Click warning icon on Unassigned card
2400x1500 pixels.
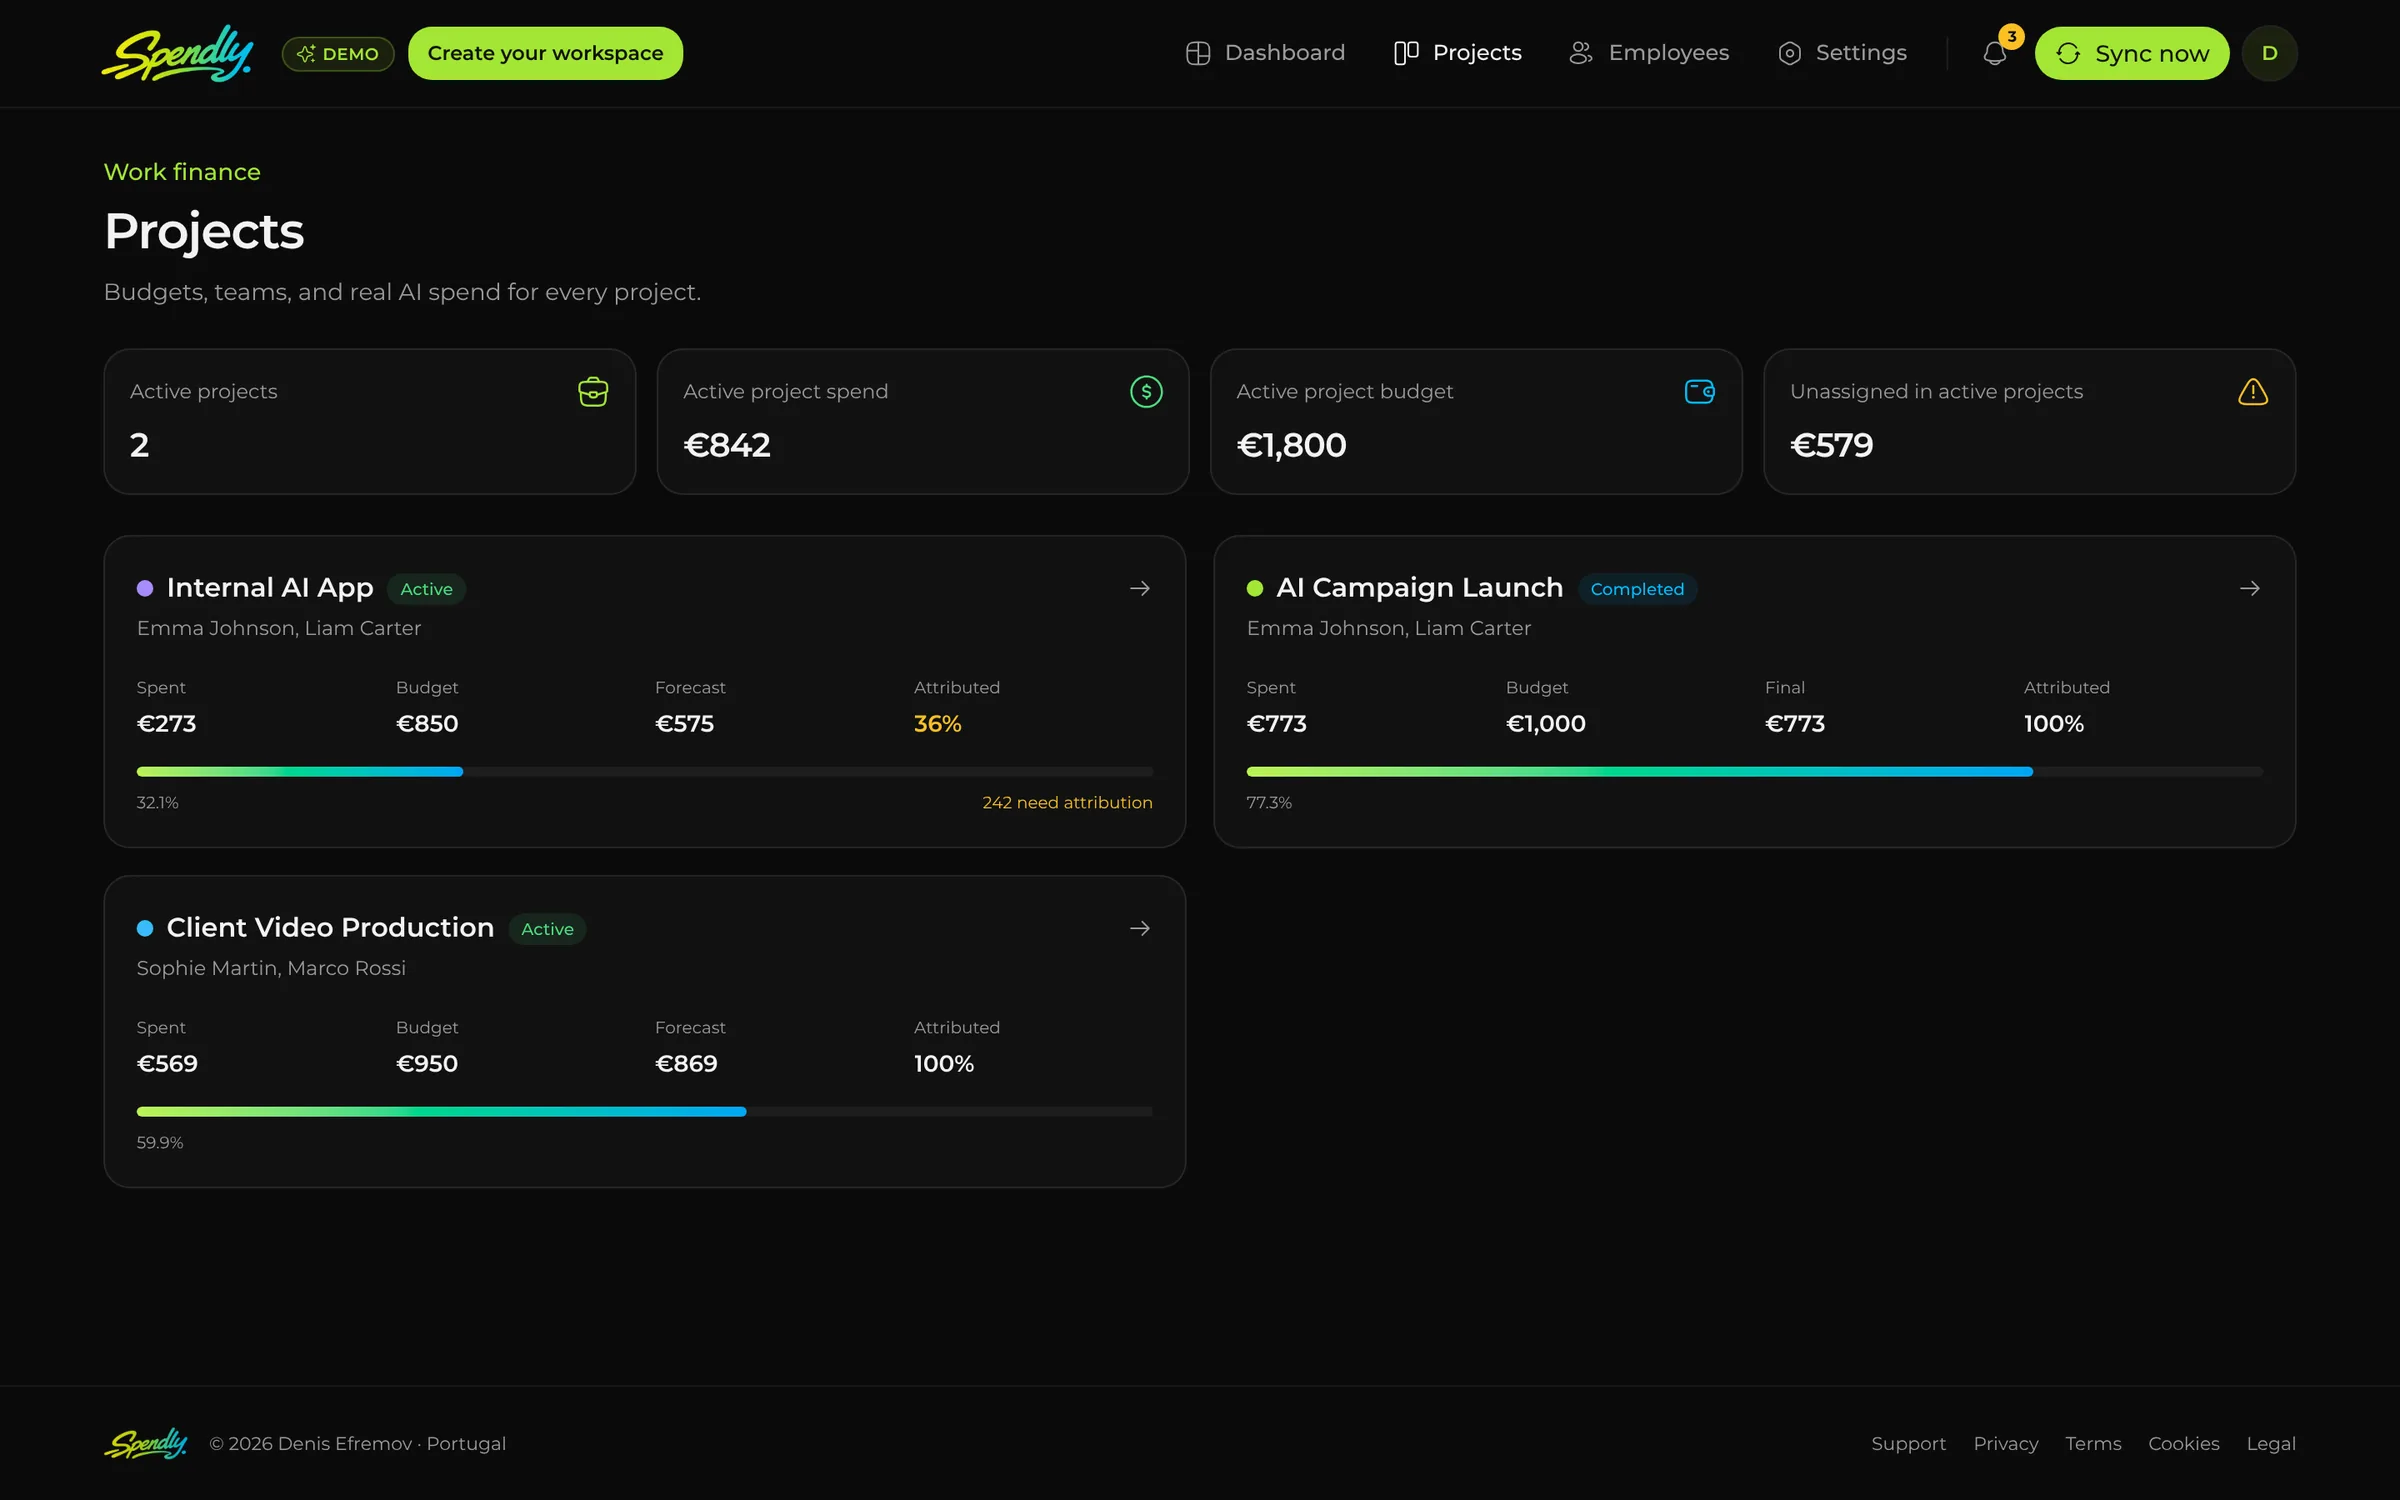2253,392
